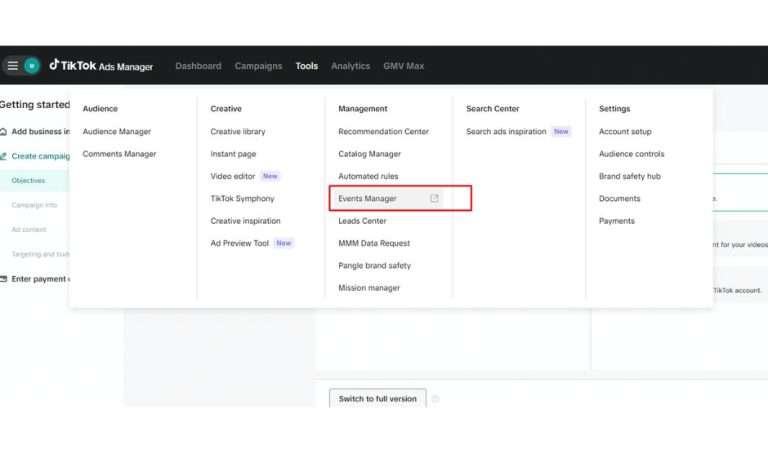Click the teal account avatar icon
Image resolution: width=768 pixels, height=453 pixels.
click(x=32, y=66)
